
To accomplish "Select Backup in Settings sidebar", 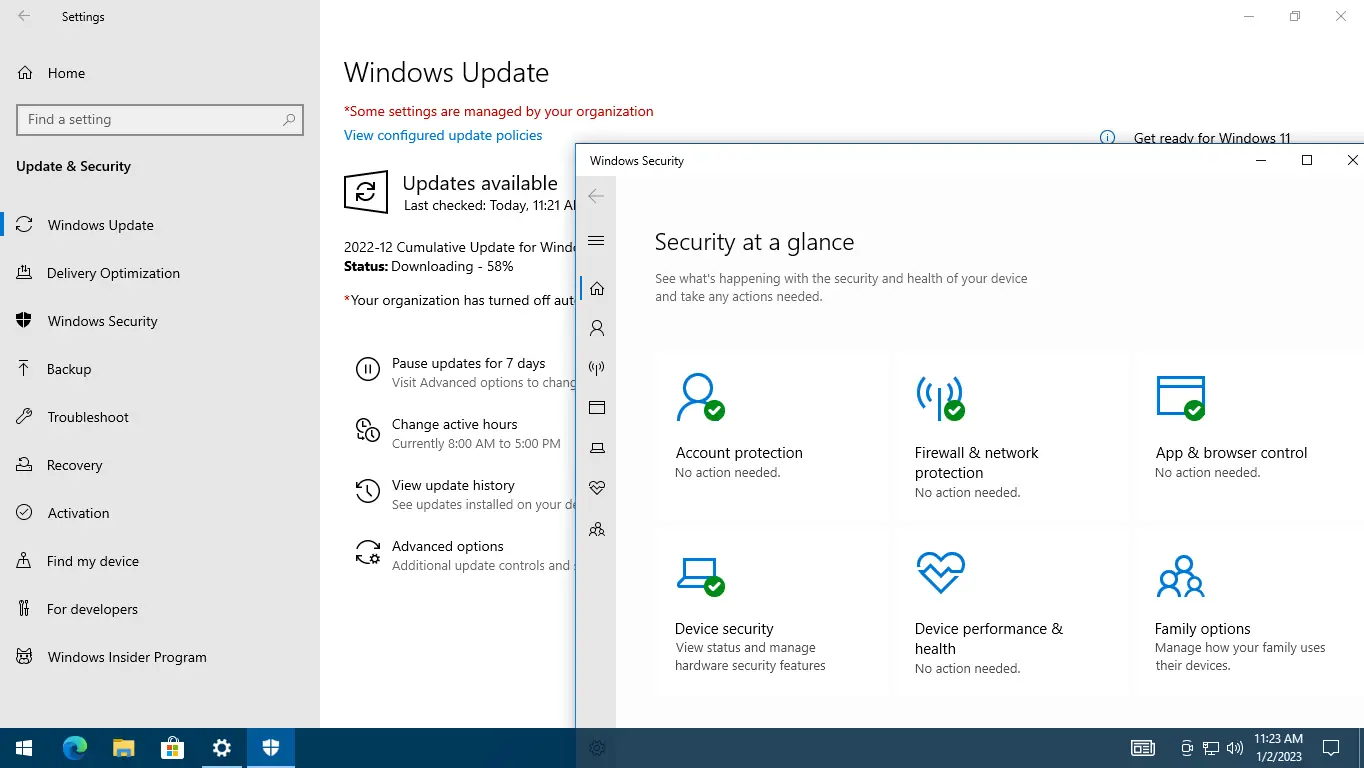I will (160, 369).
